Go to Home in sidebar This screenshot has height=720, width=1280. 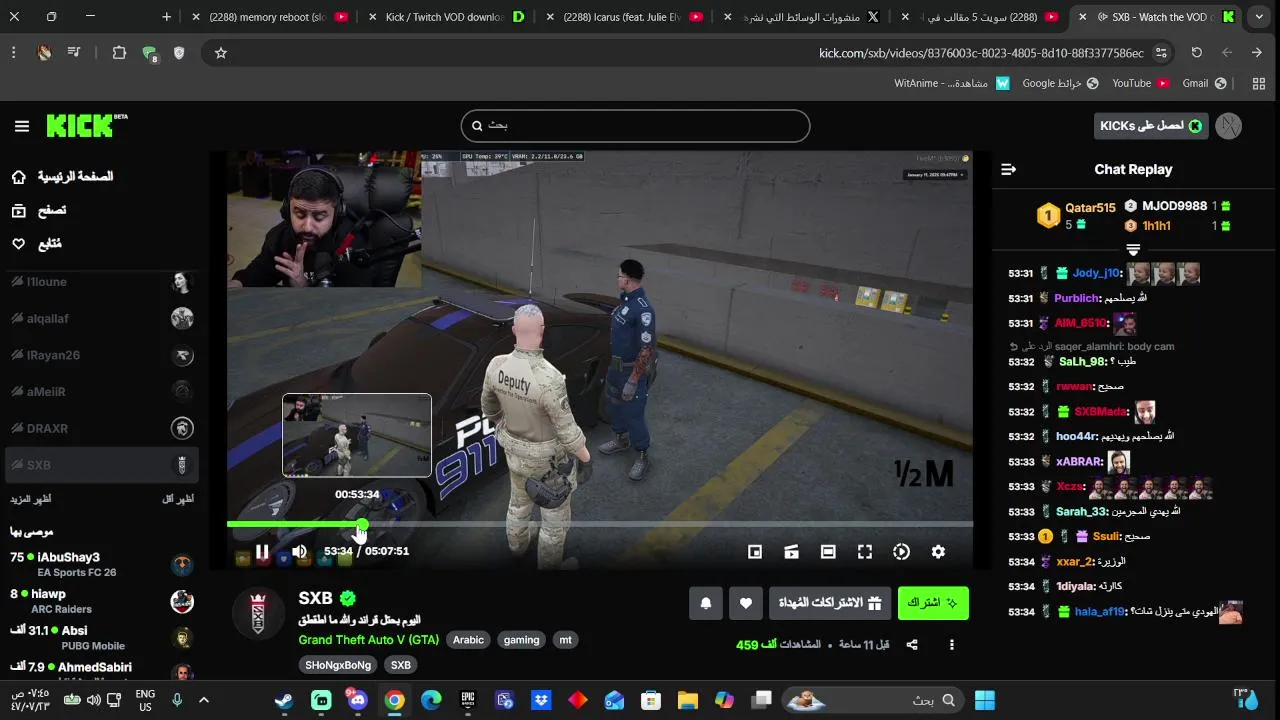[x=62, y=177]
